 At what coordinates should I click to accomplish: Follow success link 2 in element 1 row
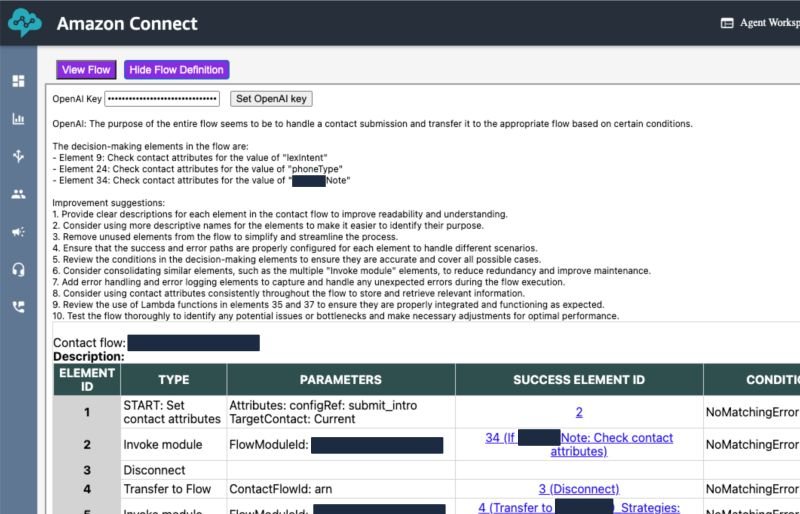coord(579,412)
